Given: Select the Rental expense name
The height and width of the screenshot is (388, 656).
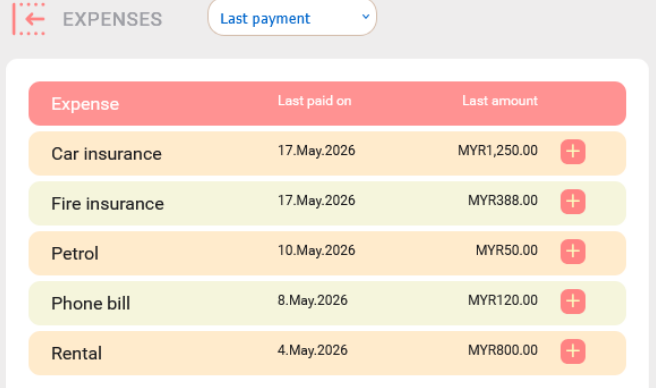Looking at the screenshot, I should [x=77, y=353].
